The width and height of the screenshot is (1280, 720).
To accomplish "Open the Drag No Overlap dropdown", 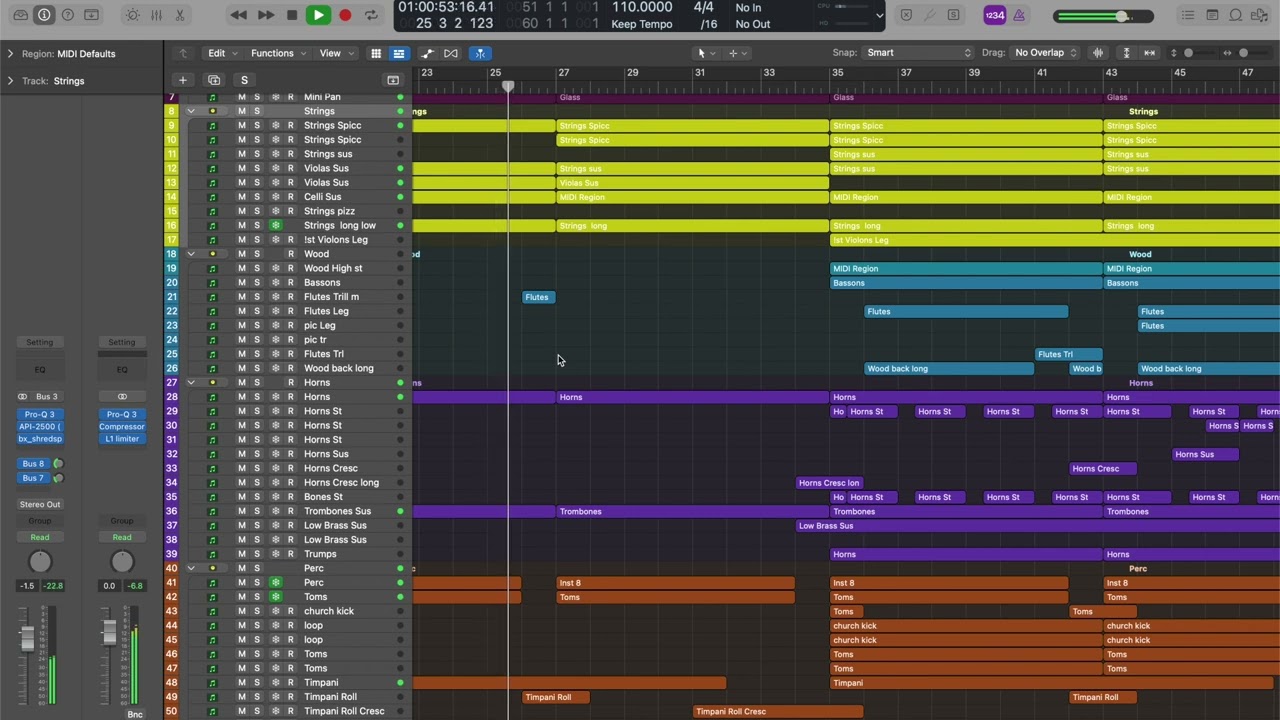I will (x=1045, y=53).
